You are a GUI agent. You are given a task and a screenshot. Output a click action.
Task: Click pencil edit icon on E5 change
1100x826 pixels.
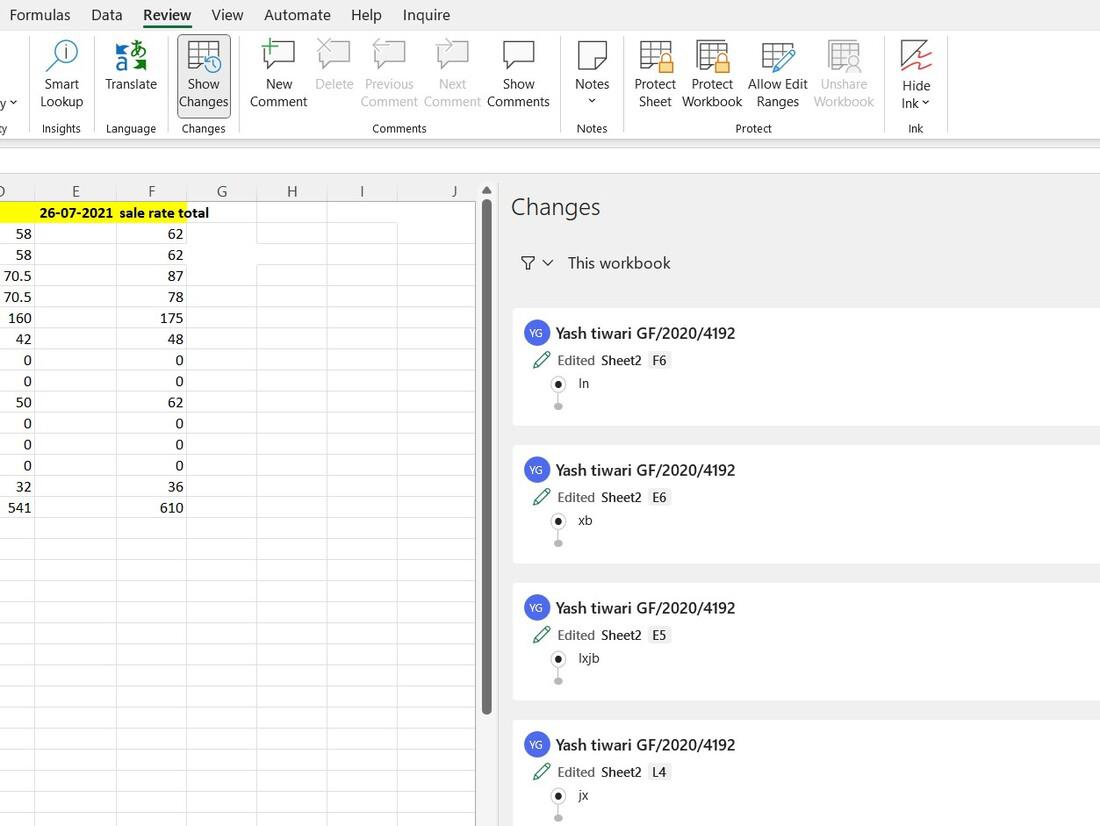tap(541, 635)
